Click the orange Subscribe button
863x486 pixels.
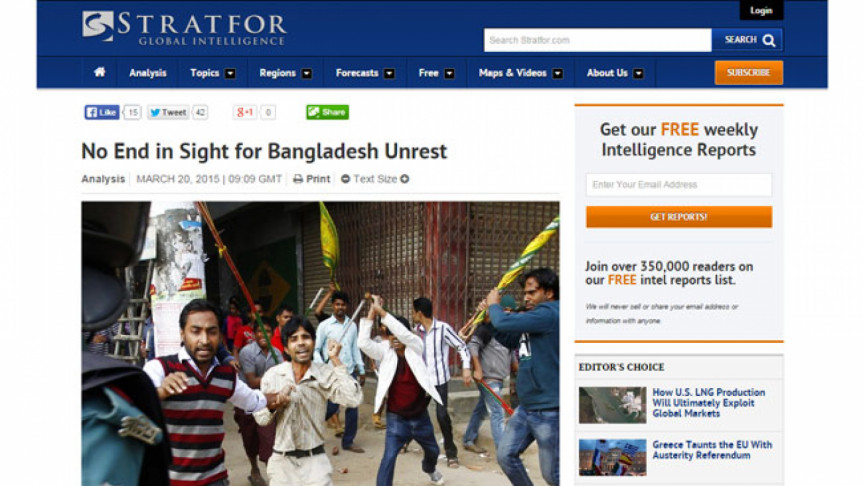749,73
